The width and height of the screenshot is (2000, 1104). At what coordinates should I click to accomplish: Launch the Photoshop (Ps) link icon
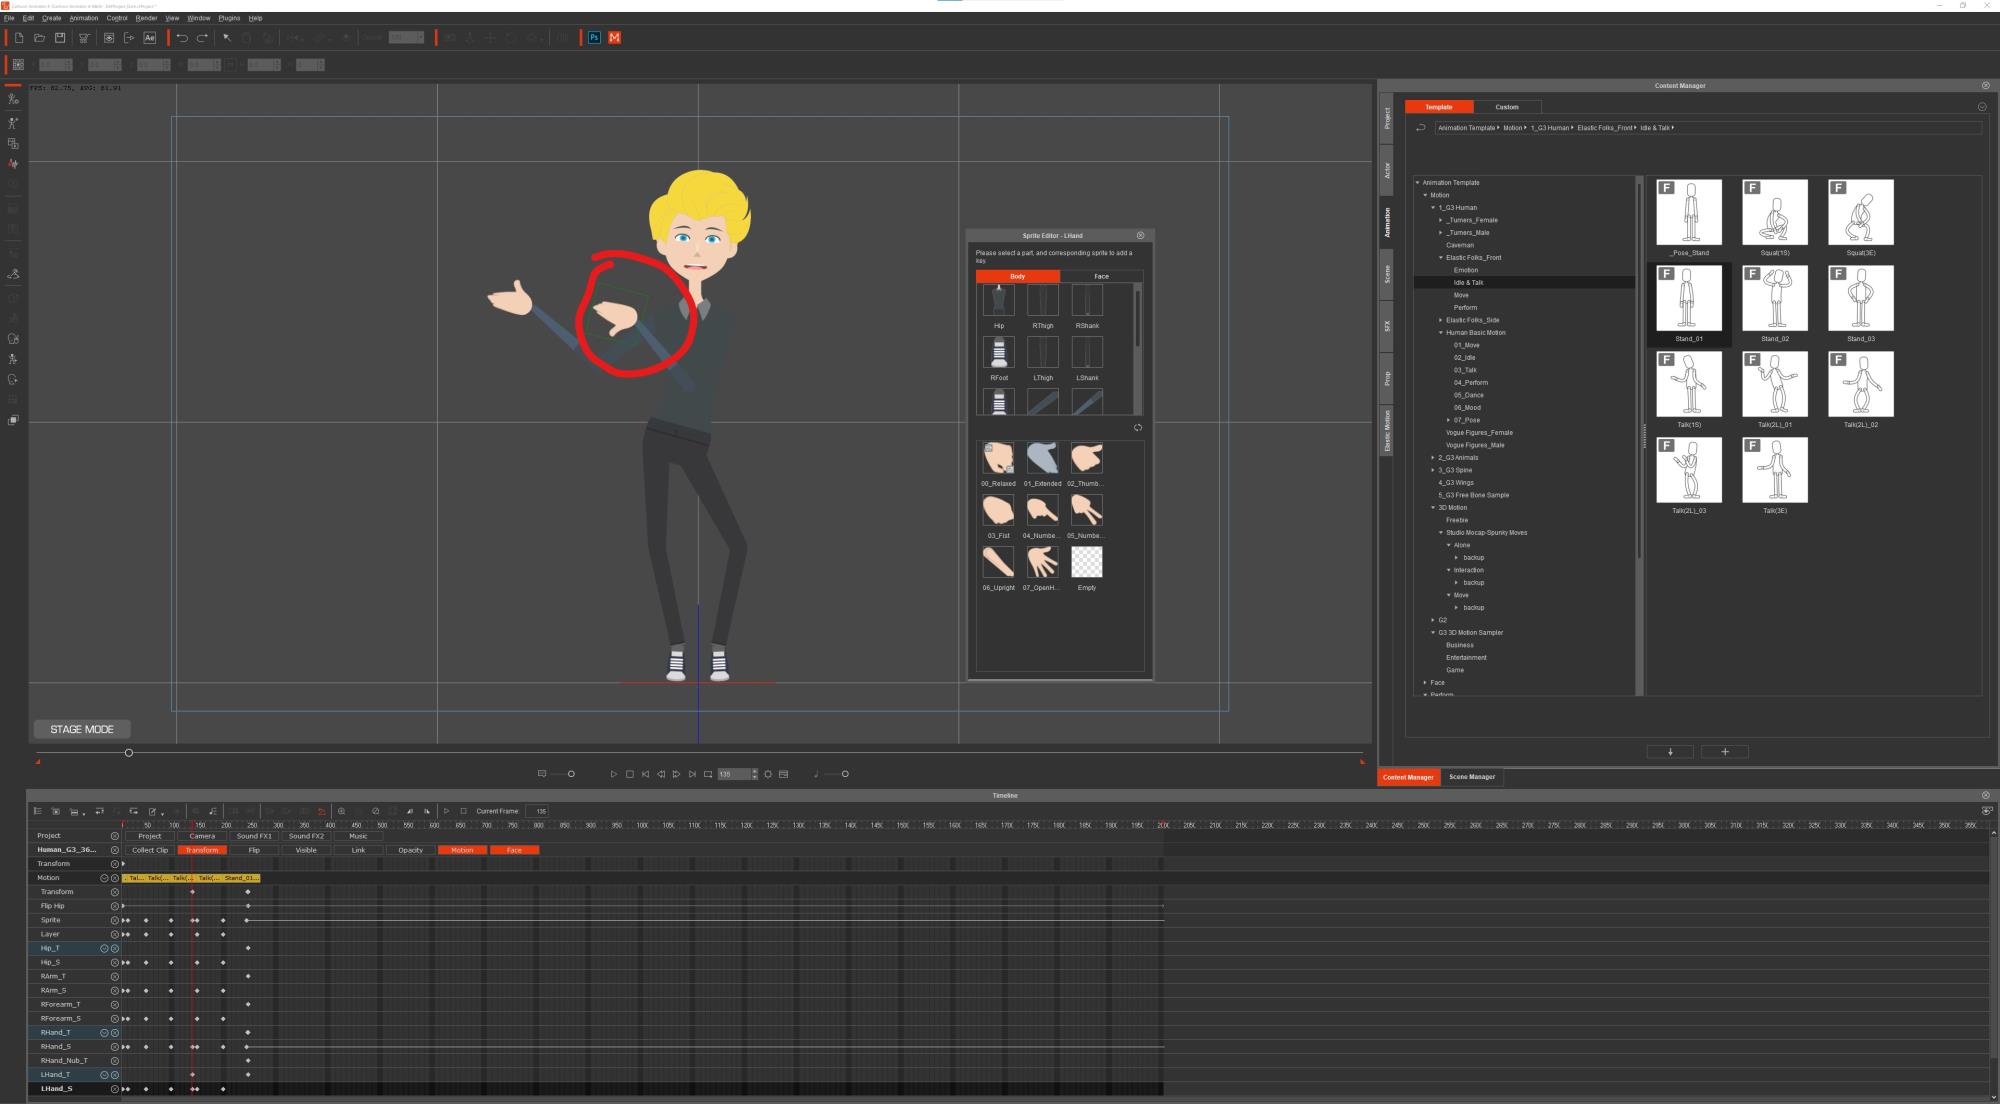tap(594, 38)
